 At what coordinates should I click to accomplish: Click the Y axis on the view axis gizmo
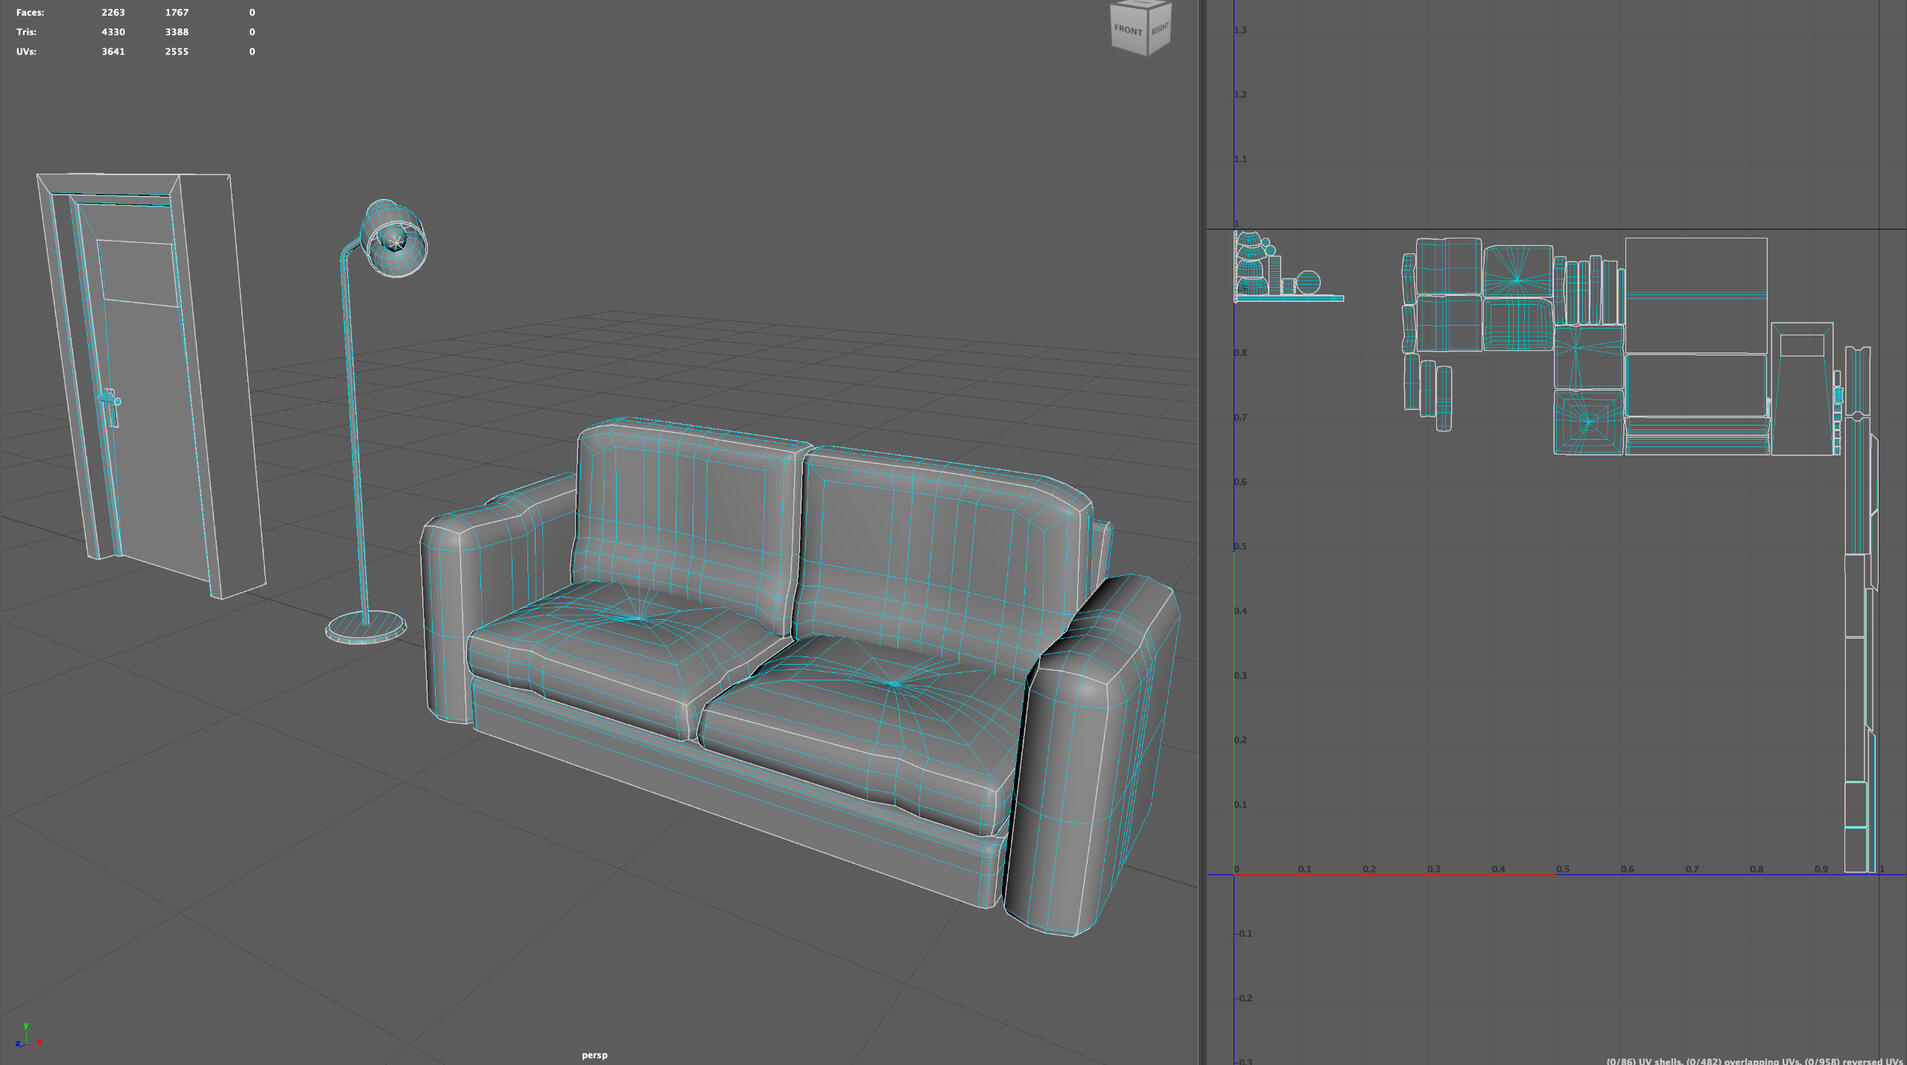coord(26,1026)
